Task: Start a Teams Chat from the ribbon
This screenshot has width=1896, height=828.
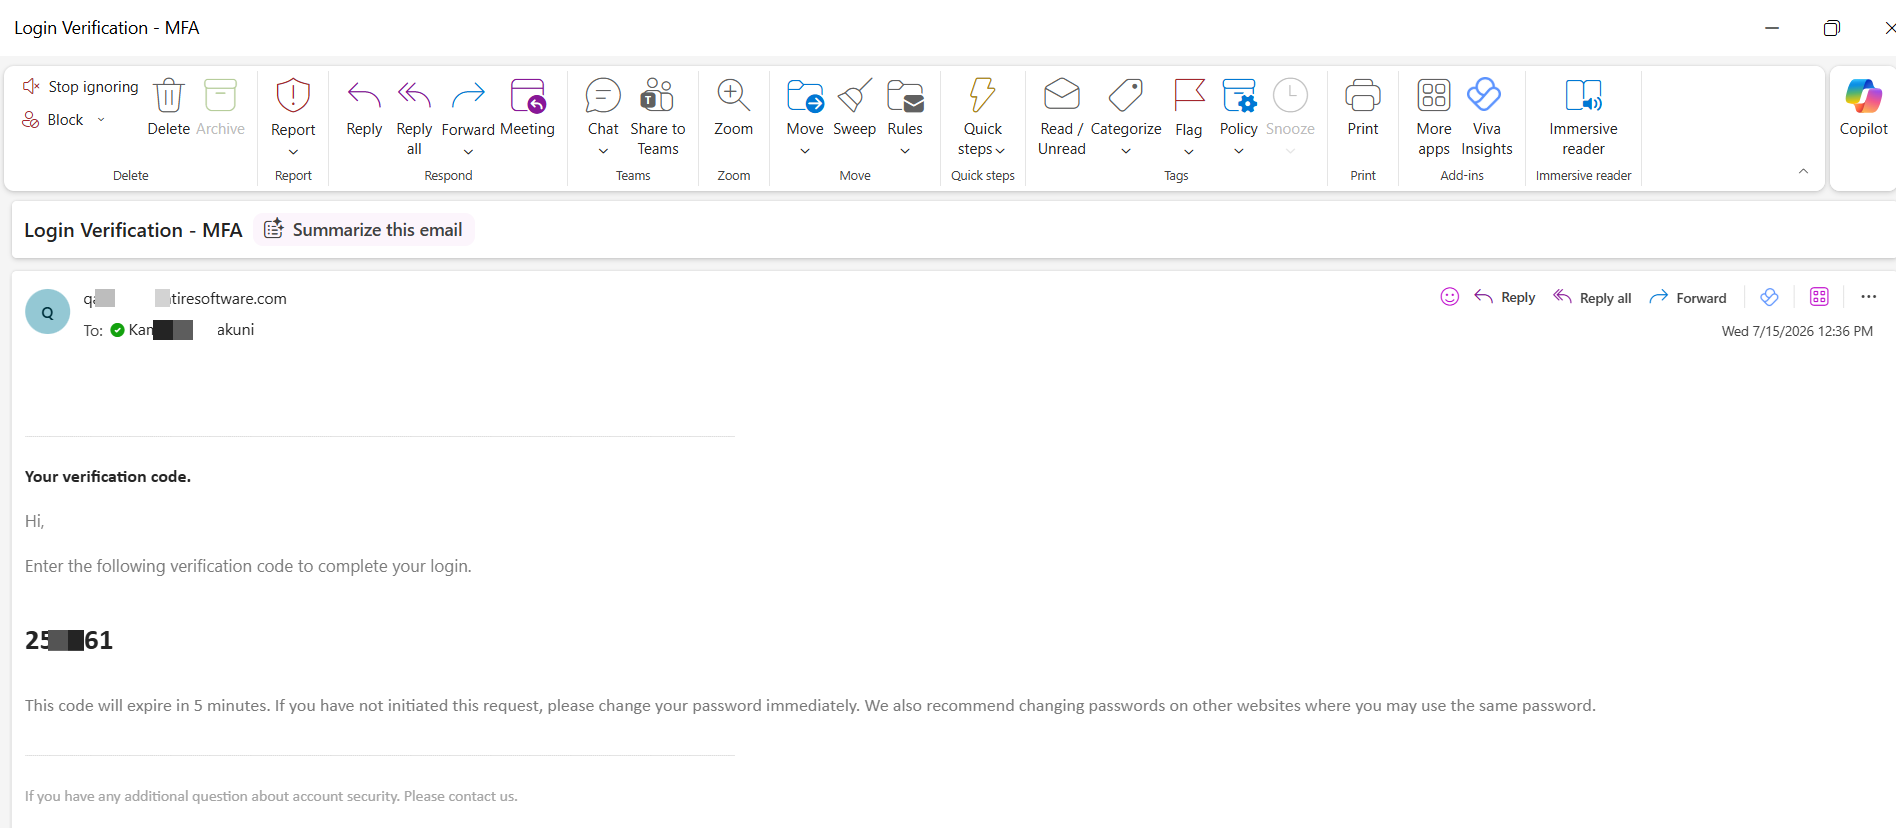Action: tap(603, 108)
